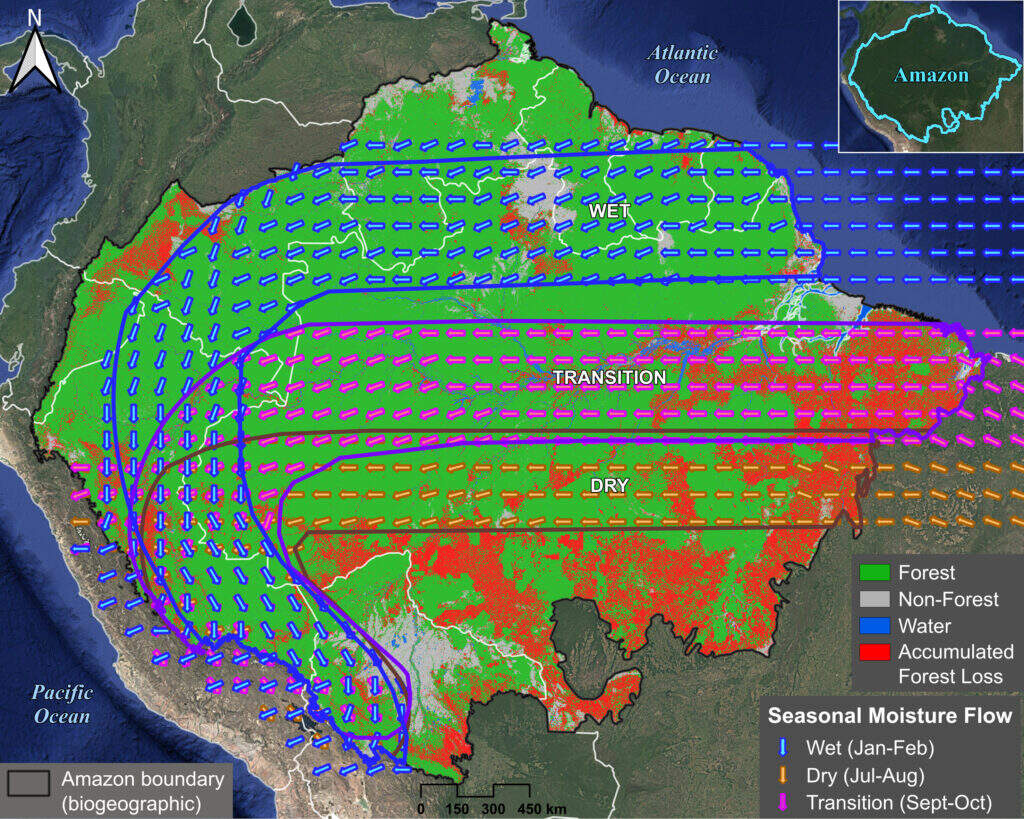
Task: Click the "Amazon boundary (biogeographic)" legend text
Action: click(142, 791)
